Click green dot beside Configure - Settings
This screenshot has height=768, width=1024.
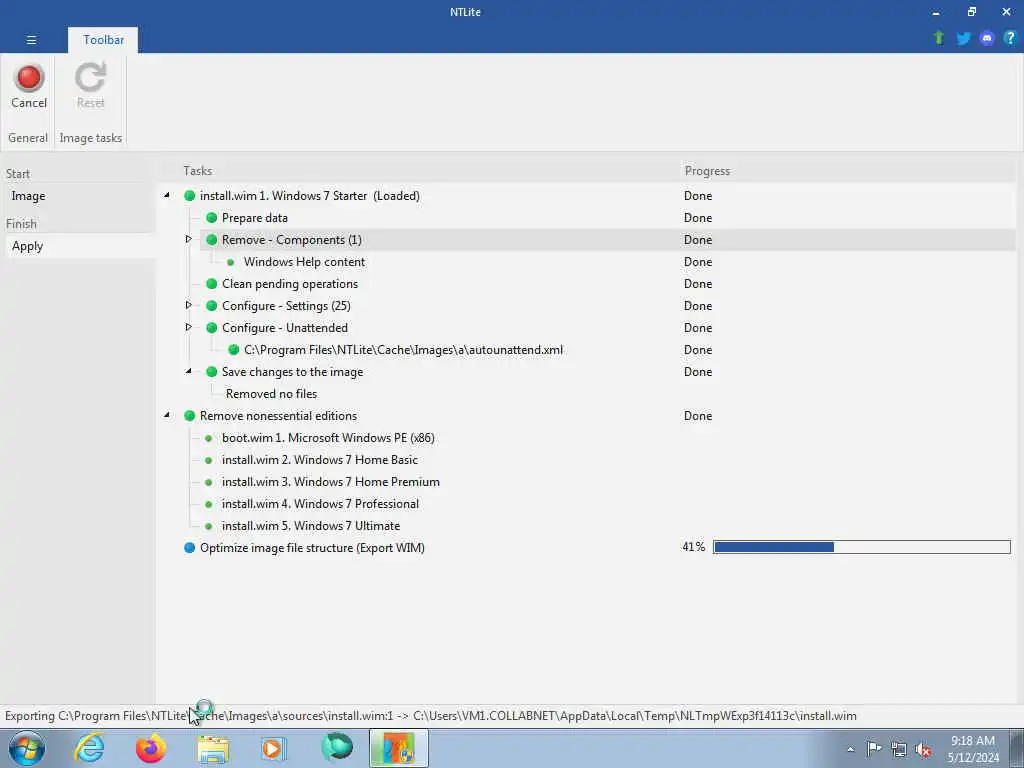coord(212,306)
